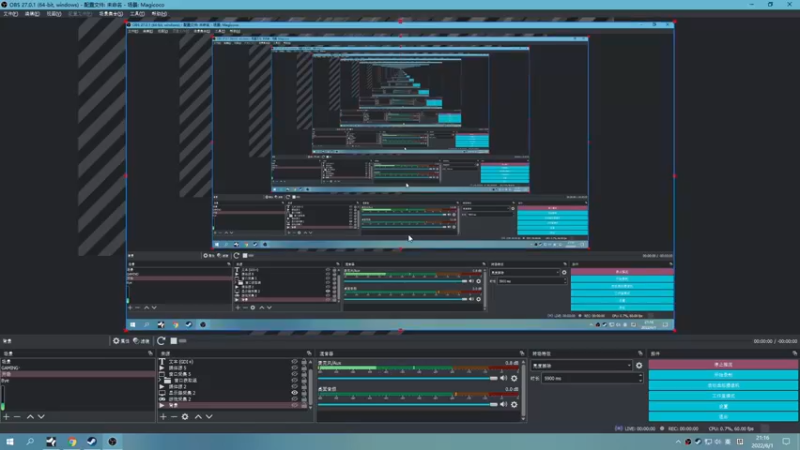Expand the folder group in Sources list
The image size is (800, 450).
(159, 380)
